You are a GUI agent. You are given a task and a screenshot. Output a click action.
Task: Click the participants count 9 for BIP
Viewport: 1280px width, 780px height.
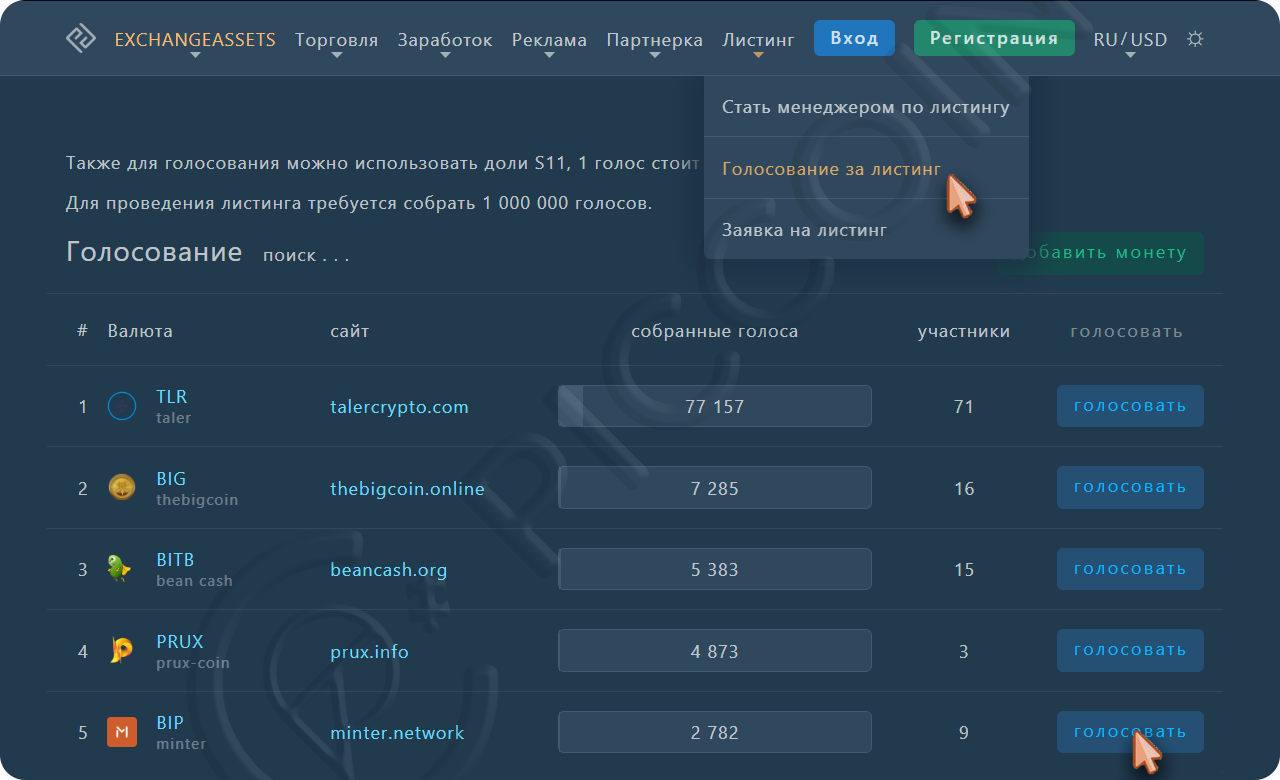click(x=964, y=733)
